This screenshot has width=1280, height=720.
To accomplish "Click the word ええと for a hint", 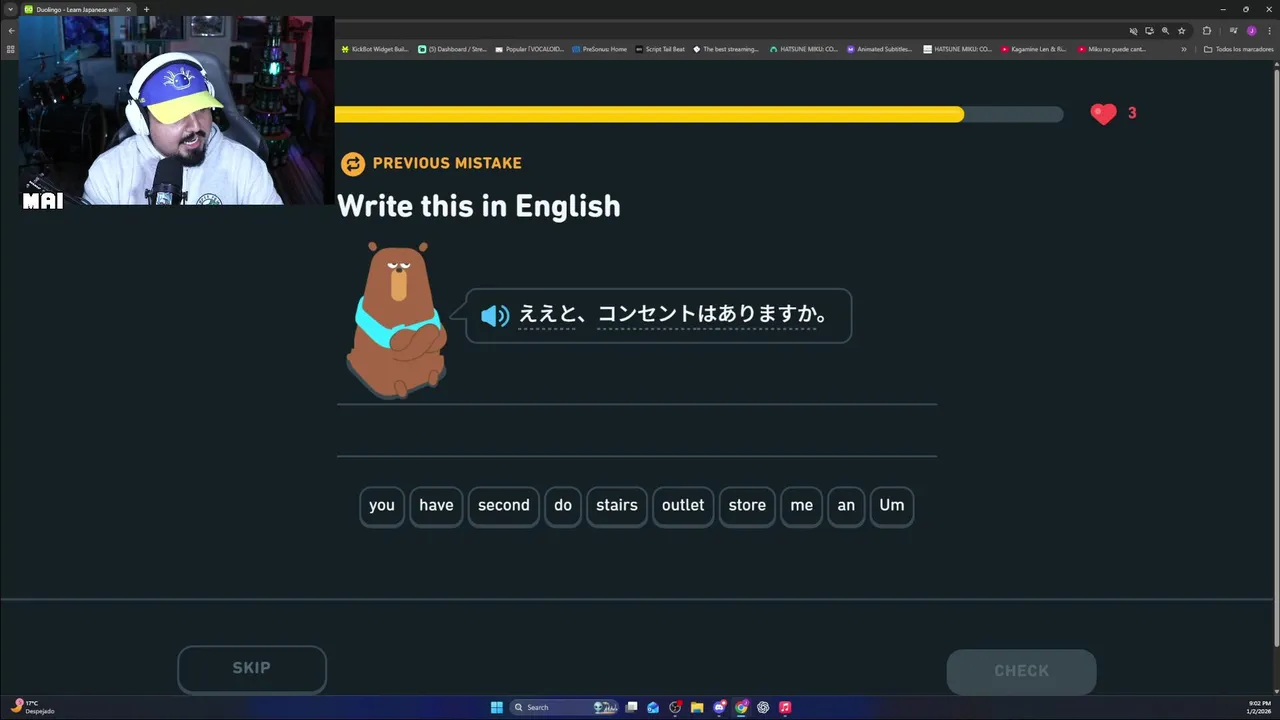I will coord(546,314).
